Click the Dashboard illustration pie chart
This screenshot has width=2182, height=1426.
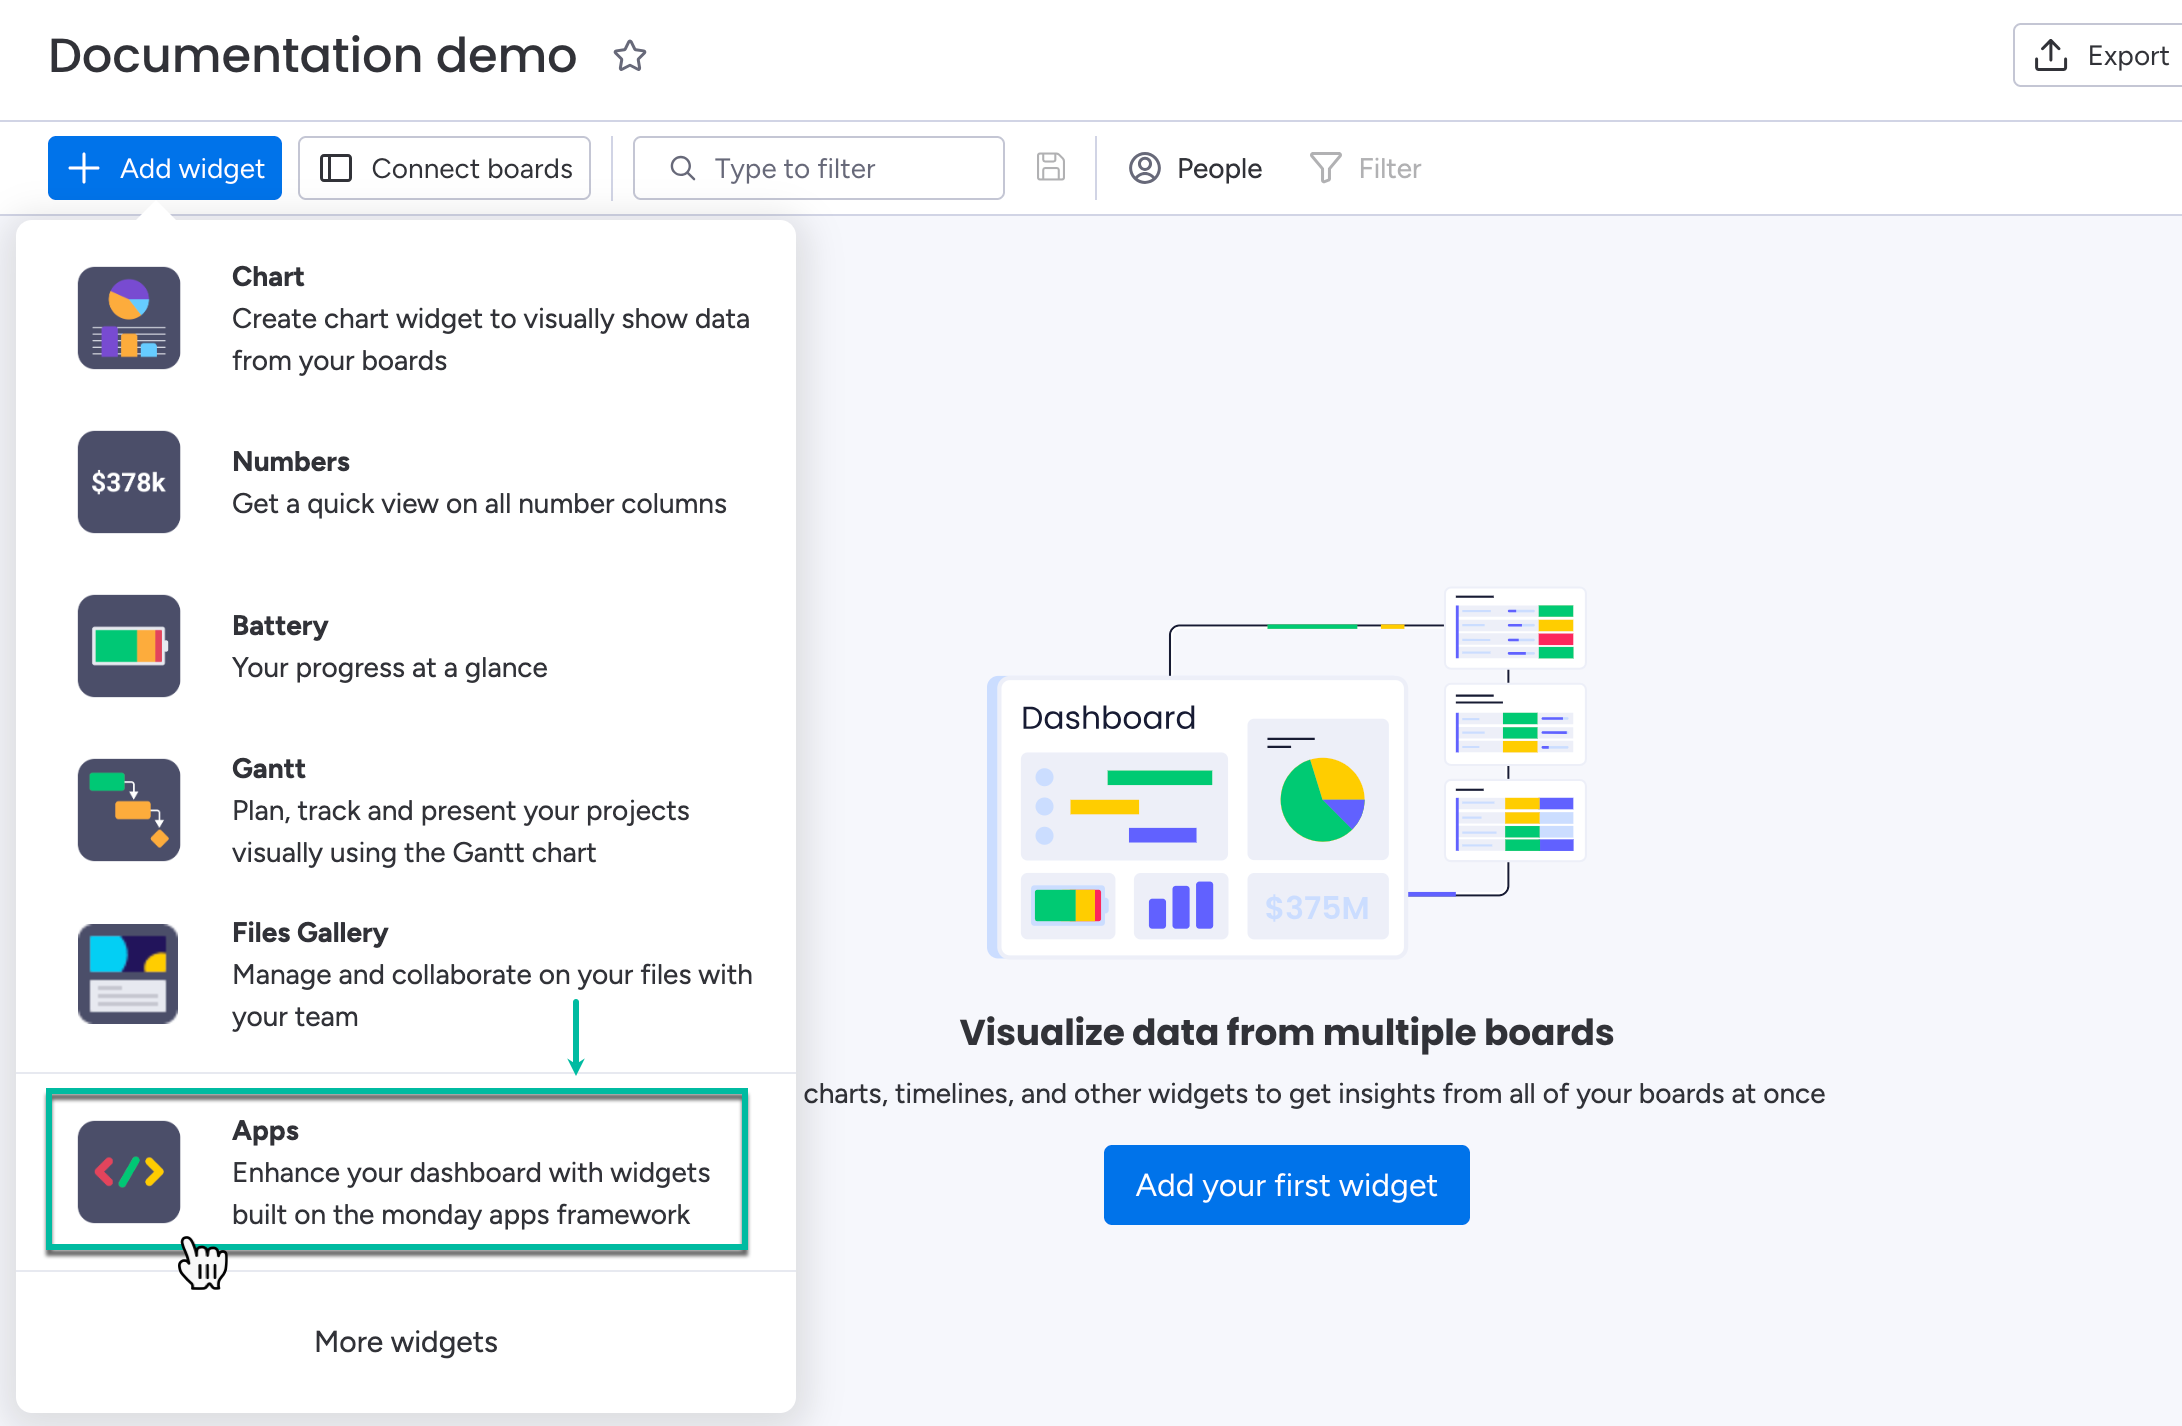[x=1321, y=799]
